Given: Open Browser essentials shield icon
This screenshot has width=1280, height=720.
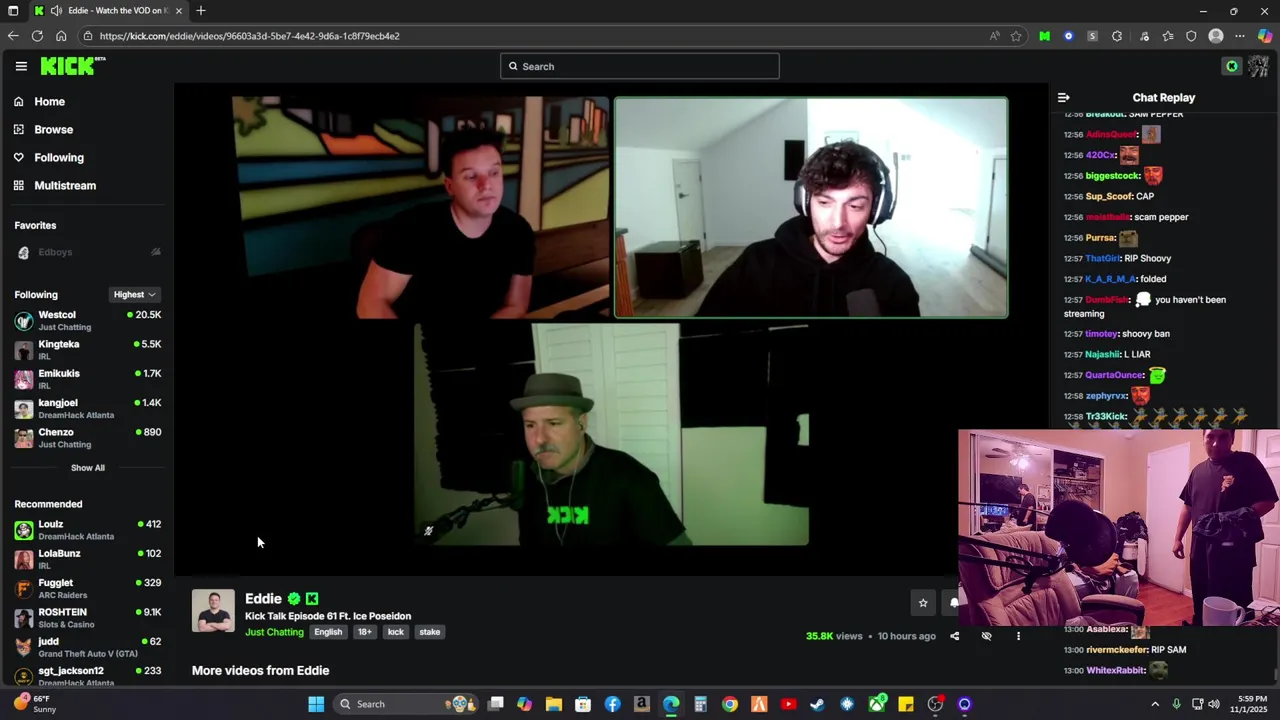Looking at the screenshot, I should pyautogui.click(x=1191, y=36).
